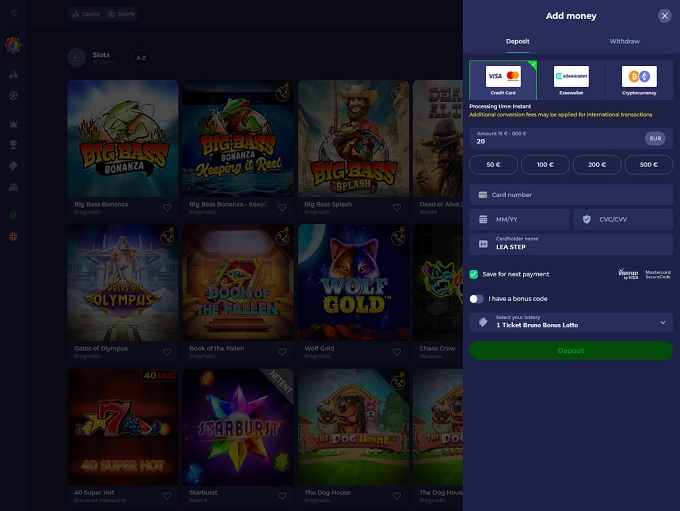
Task: Open the Sports section
Action: 122,15
